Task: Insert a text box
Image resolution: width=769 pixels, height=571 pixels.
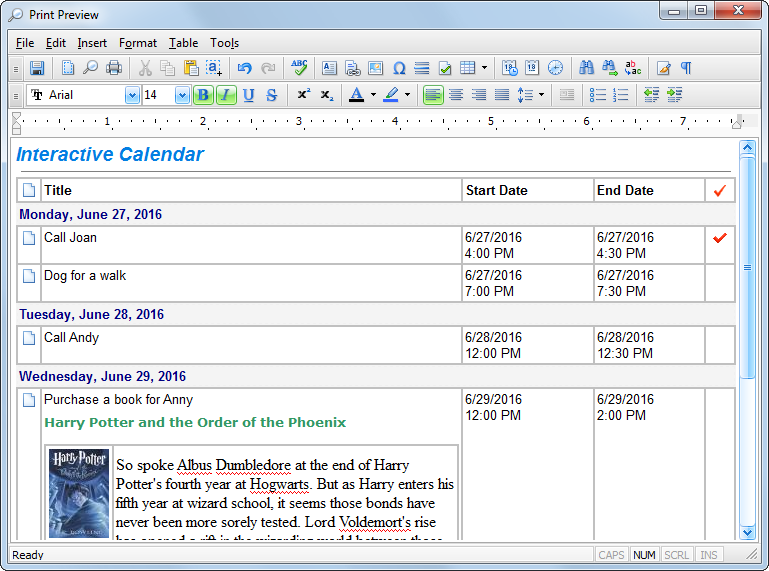Action: coord(329,68)
